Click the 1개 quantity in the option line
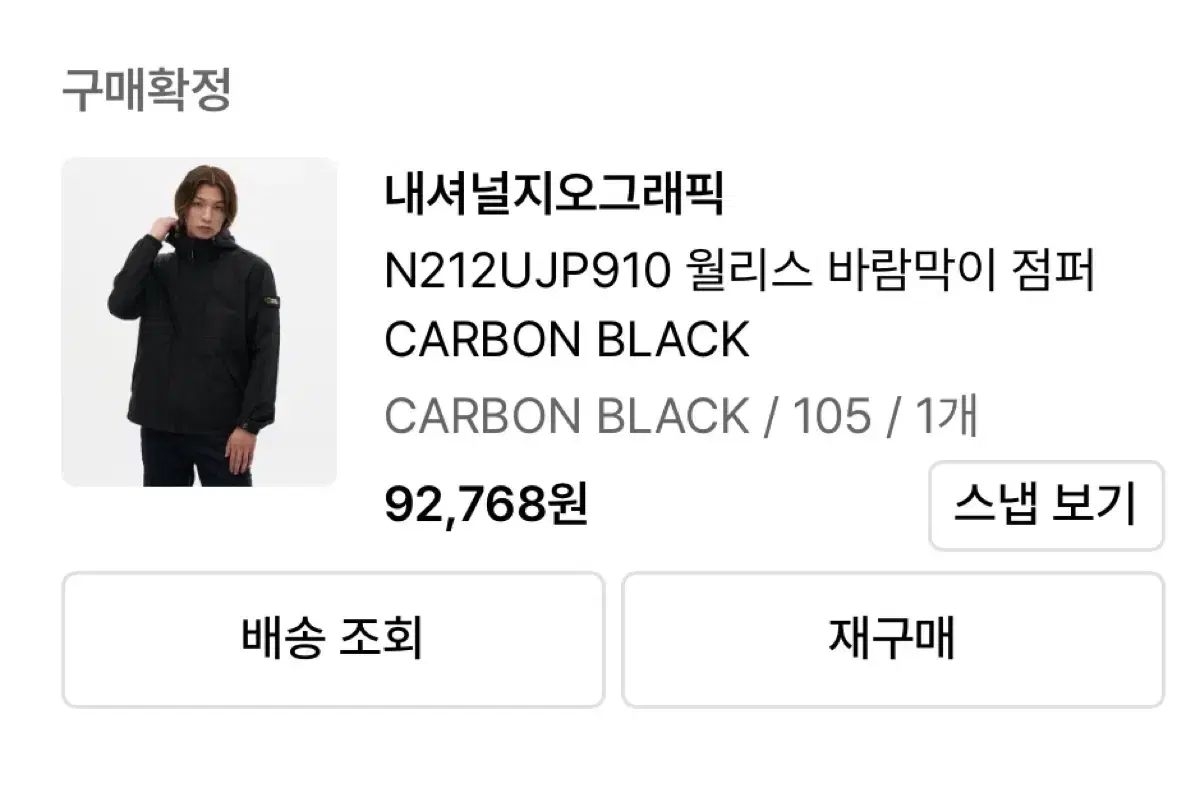 [946, 416]
